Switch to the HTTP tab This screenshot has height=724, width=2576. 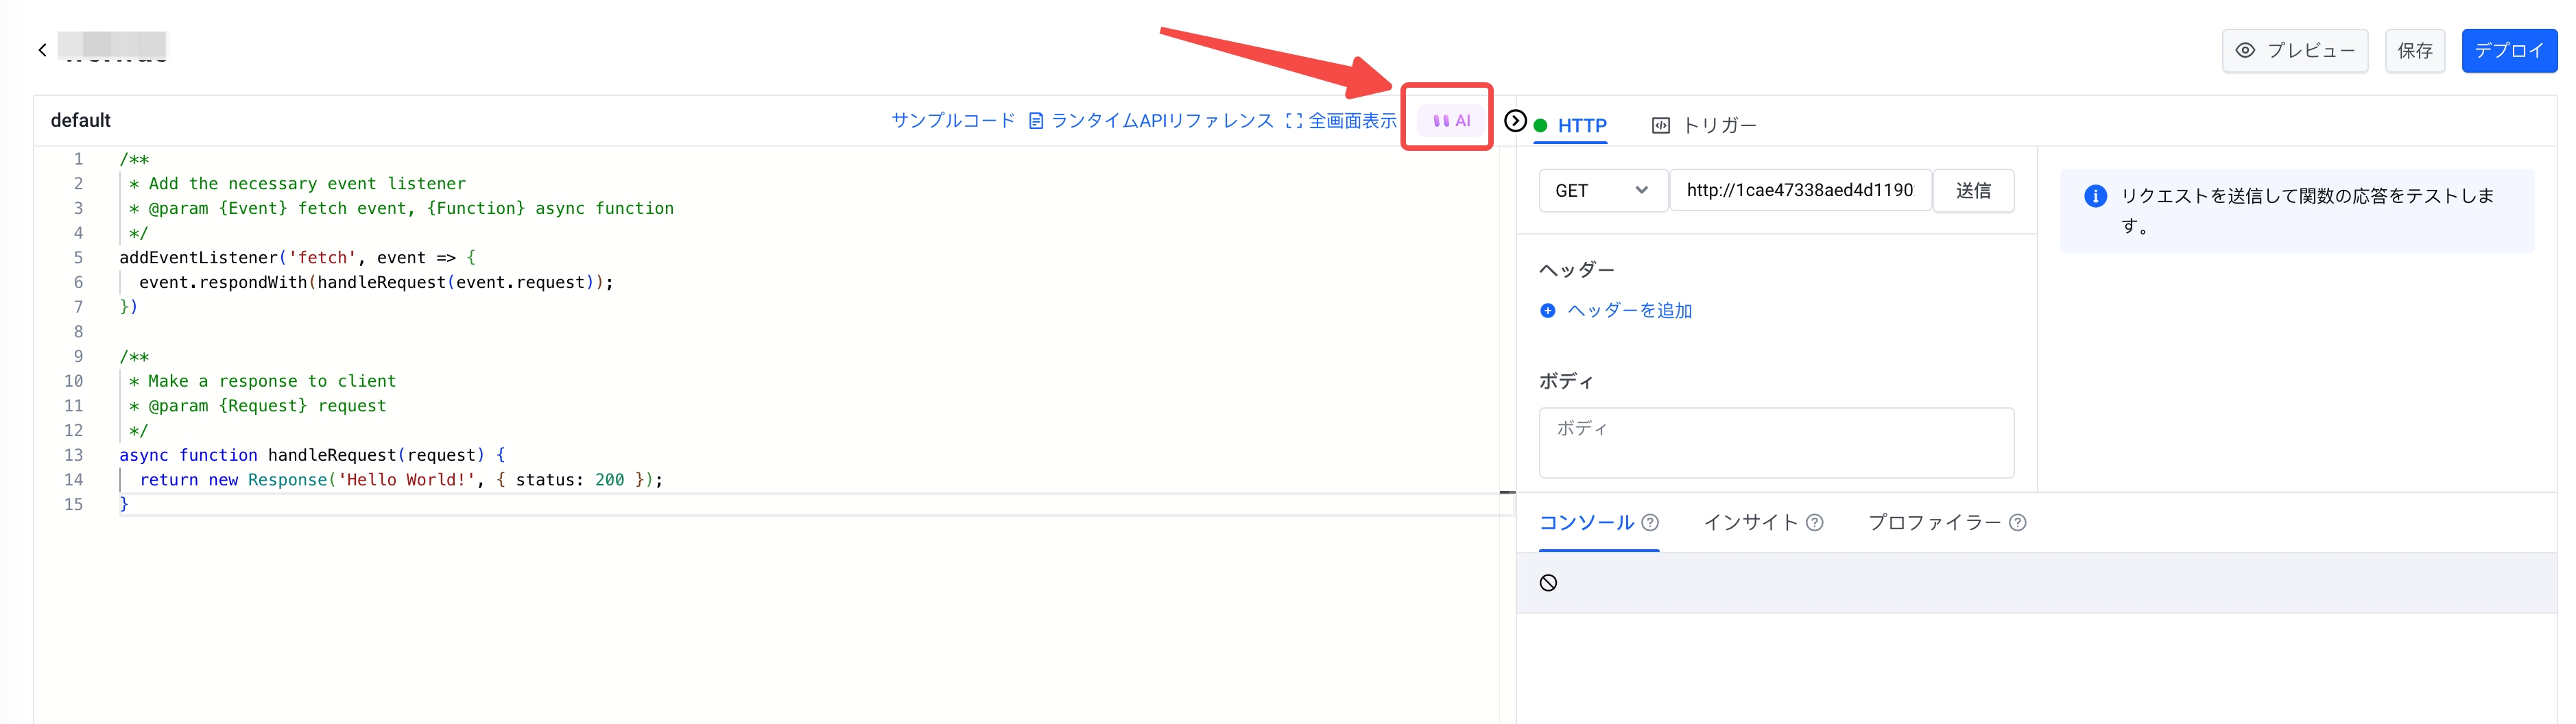click(1581, 126)
